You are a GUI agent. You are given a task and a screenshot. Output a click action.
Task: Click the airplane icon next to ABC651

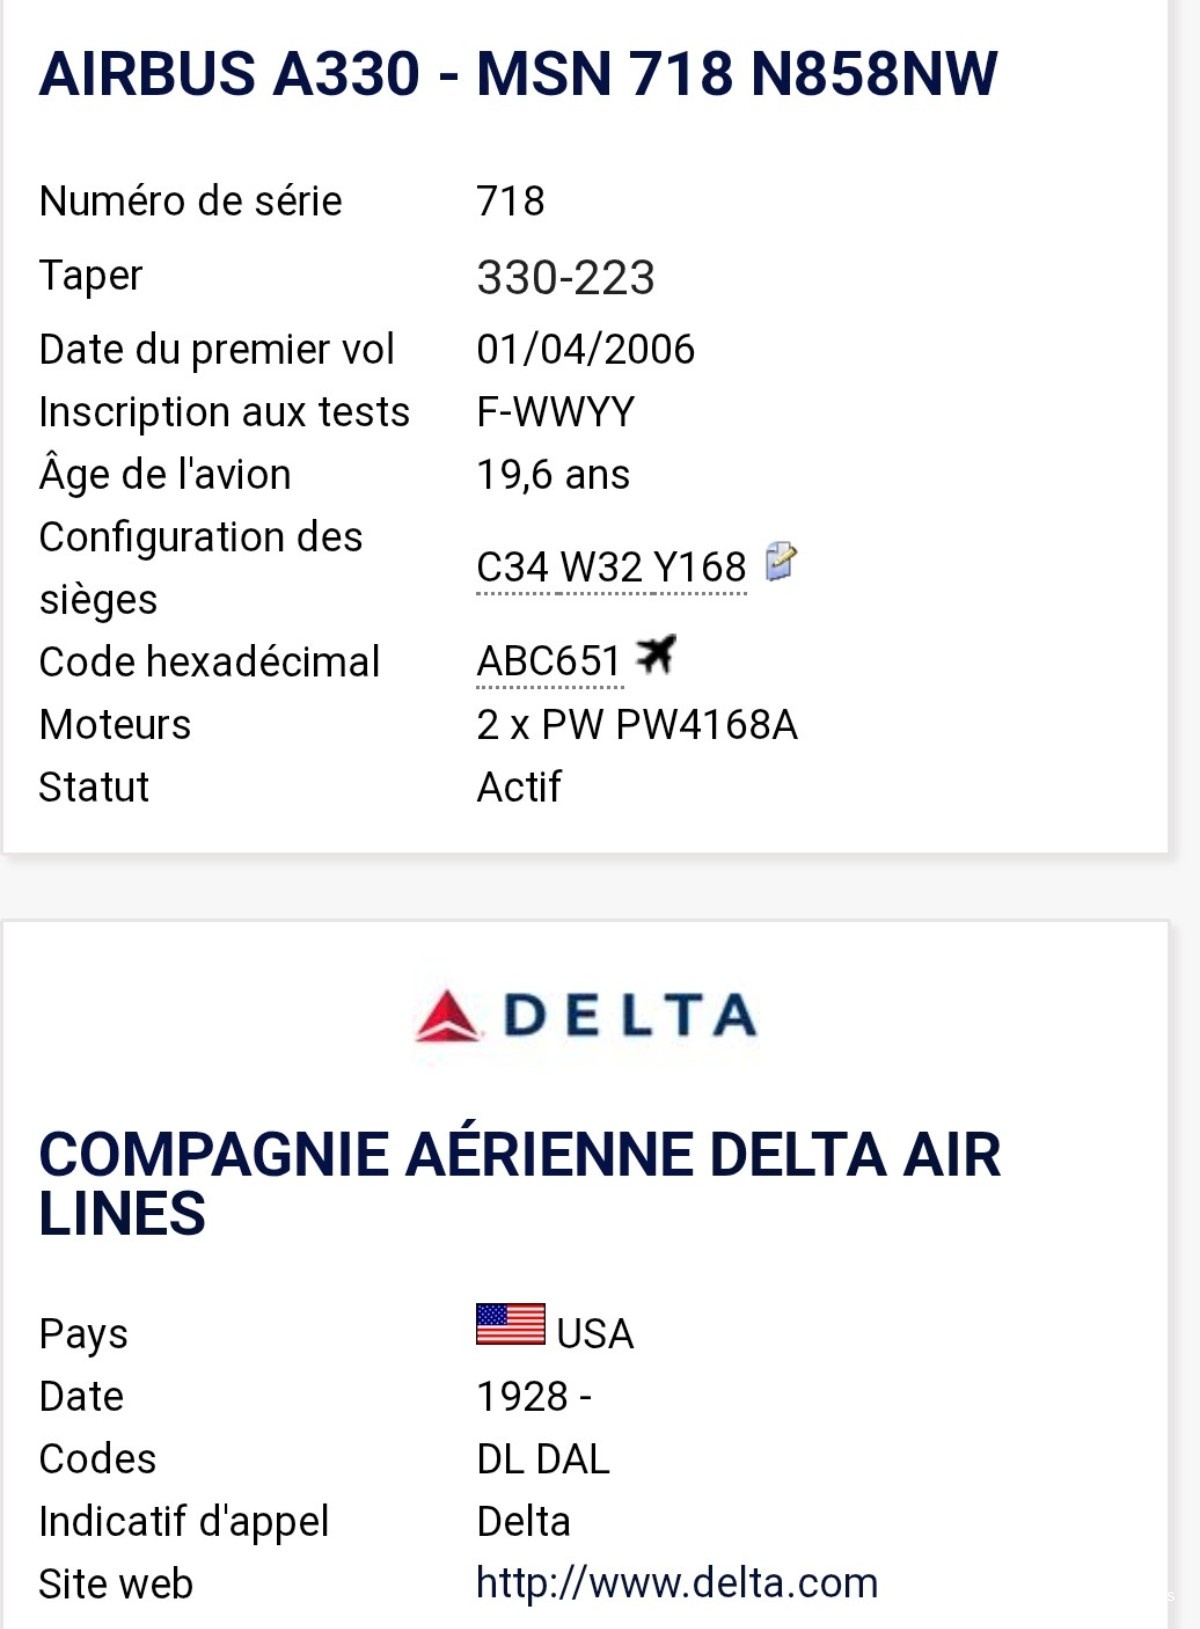pyautogui.click(x=656, y=655)
